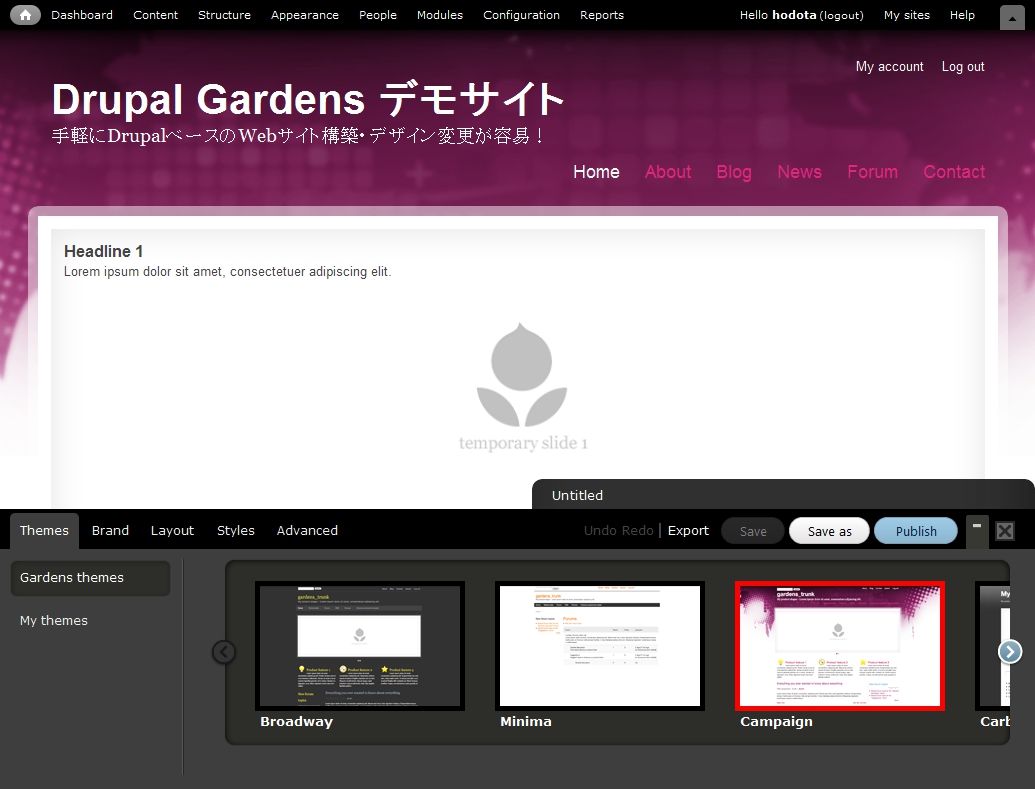1035x789 pixels.
Task: Click the hodota username link
Action: point(794,15)
